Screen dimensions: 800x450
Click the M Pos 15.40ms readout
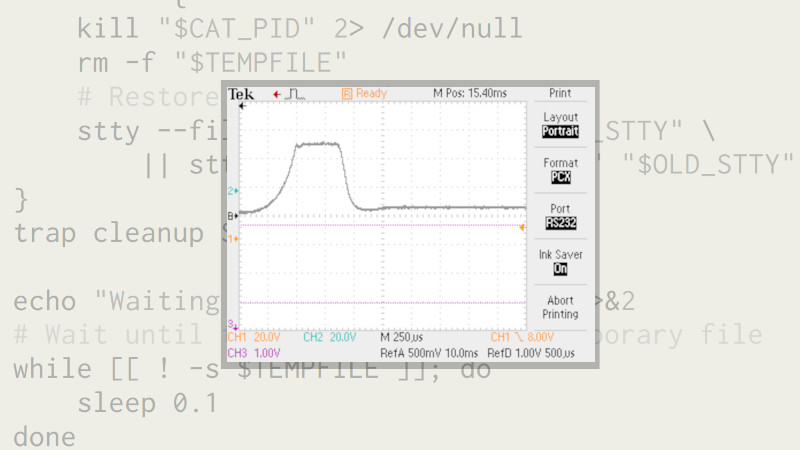pyautogui.click(x=469, y=94)
